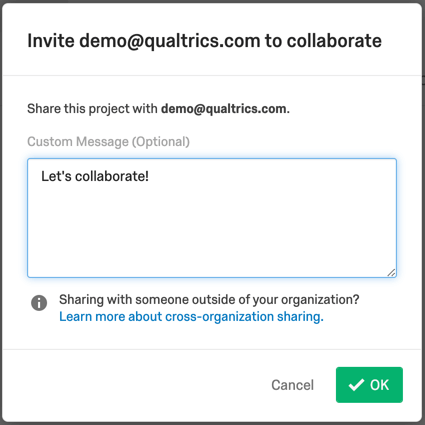This screenshot has width=425, height=425.
Task: Click the "Share this project with" text
Action: 92,109
